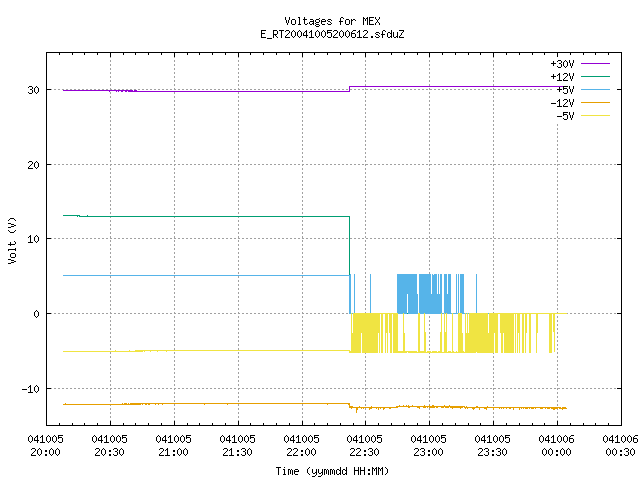The width and height of the screenshot is (640, 480).
Task: Click the +12V legend label
Action: [x=562, y=77]
